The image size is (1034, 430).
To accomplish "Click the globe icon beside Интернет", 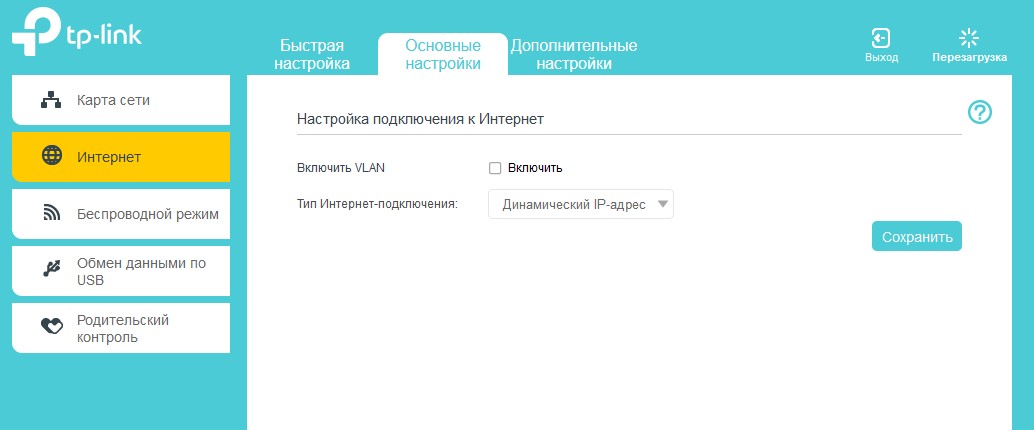I will [51, 156].
